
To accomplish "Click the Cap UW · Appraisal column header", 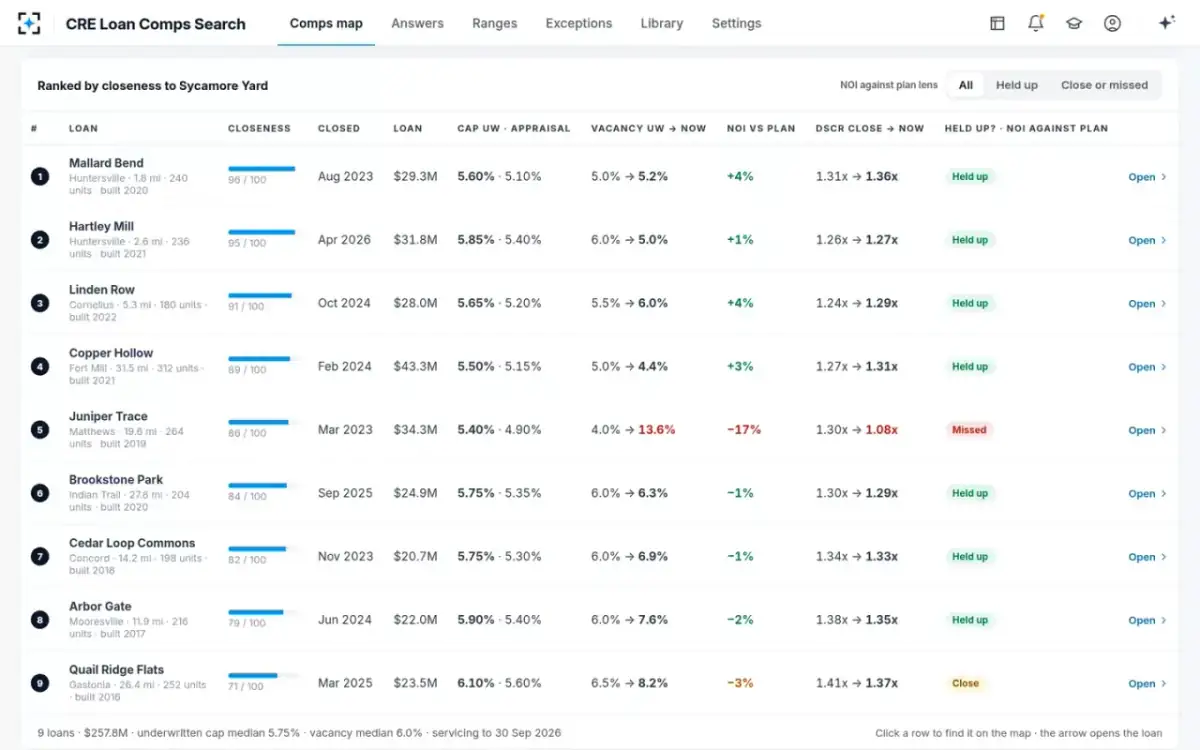I will click(x=514, y=128).
